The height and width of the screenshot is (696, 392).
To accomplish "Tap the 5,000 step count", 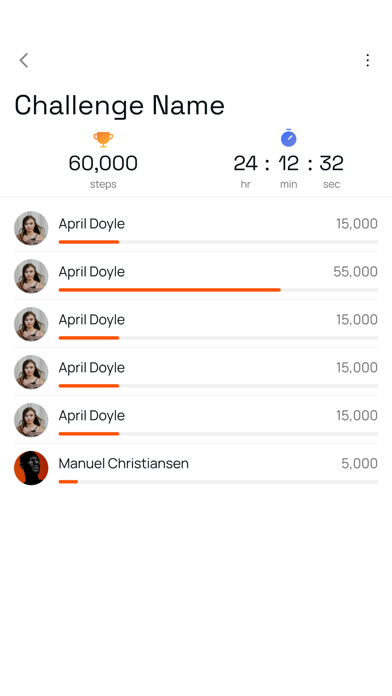I will tap(359, 463).
